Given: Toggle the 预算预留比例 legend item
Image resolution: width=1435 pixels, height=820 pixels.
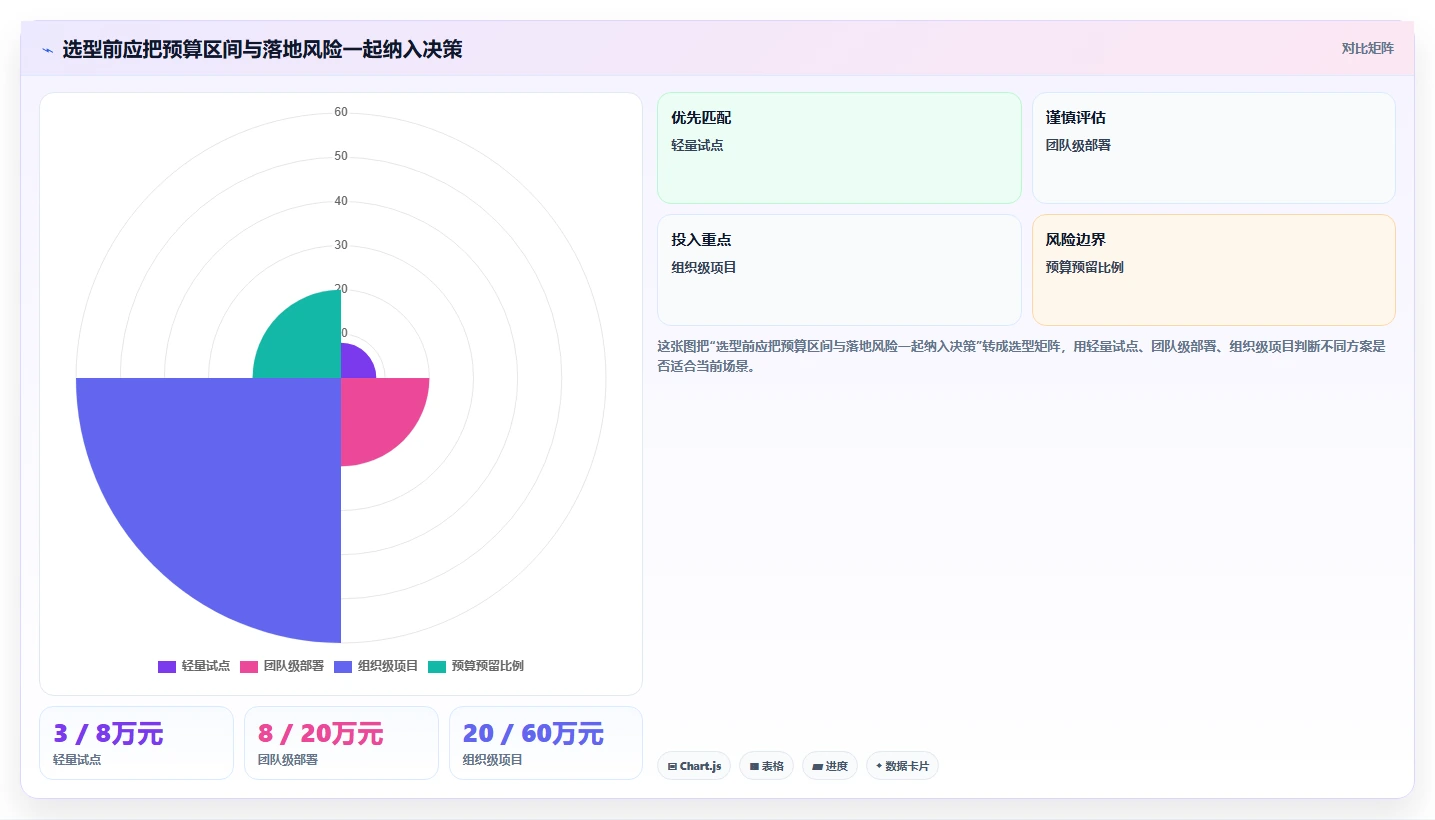Looking at the screenshot, I should (x=476, y=666).
